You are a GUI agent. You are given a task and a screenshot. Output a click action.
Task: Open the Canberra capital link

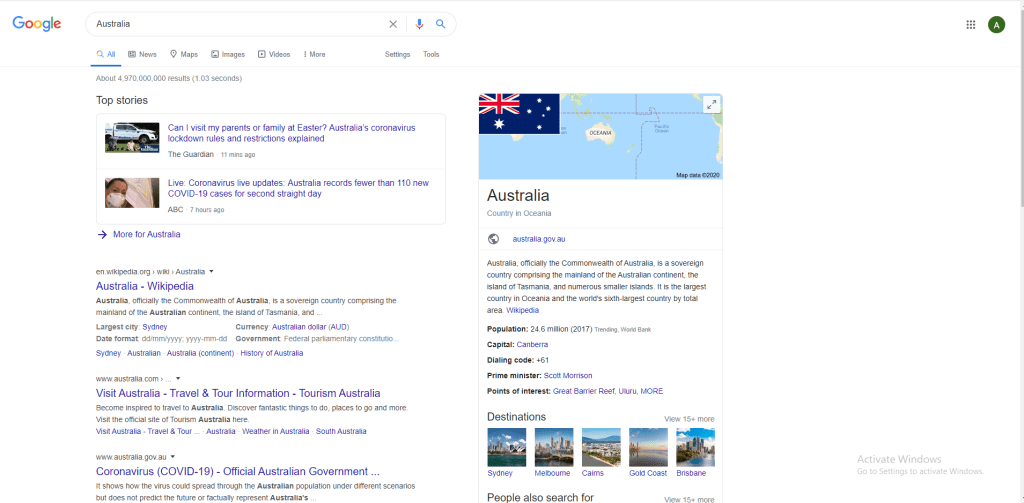532,344
